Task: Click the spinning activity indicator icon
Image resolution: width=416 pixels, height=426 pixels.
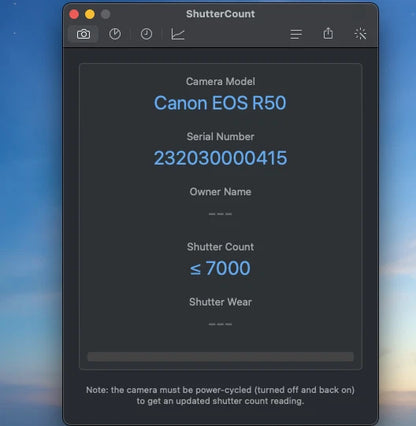Action: 360,34
